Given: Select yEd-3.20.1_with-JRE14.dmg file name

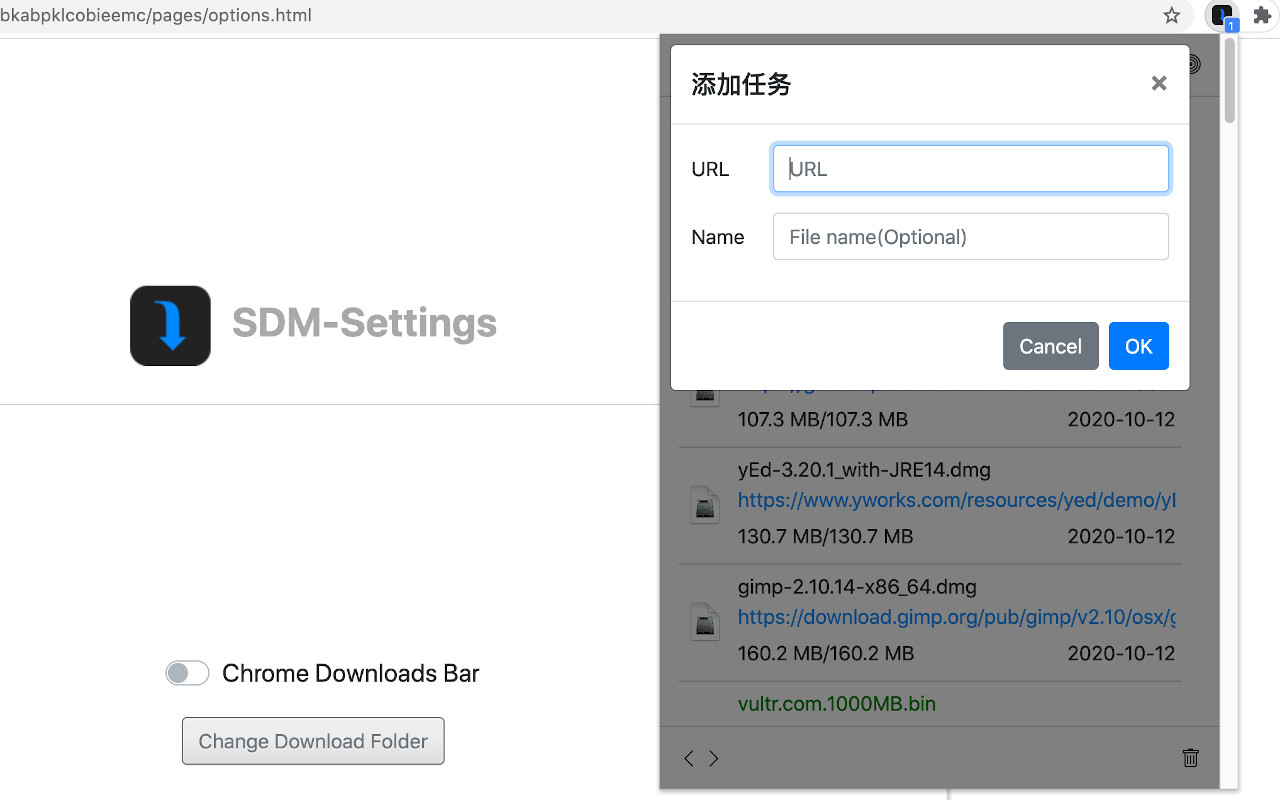Looking at the screenshot, I should (864, 470).
